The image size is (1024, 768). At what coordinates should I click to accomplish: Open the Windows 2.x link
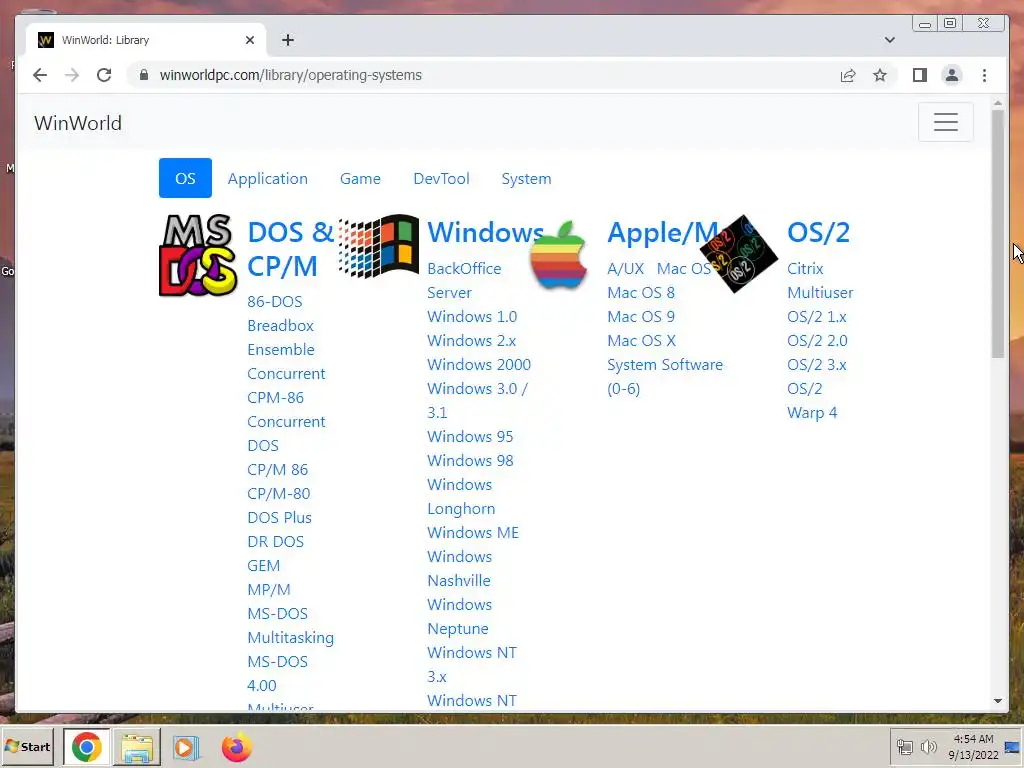[472, 341]
